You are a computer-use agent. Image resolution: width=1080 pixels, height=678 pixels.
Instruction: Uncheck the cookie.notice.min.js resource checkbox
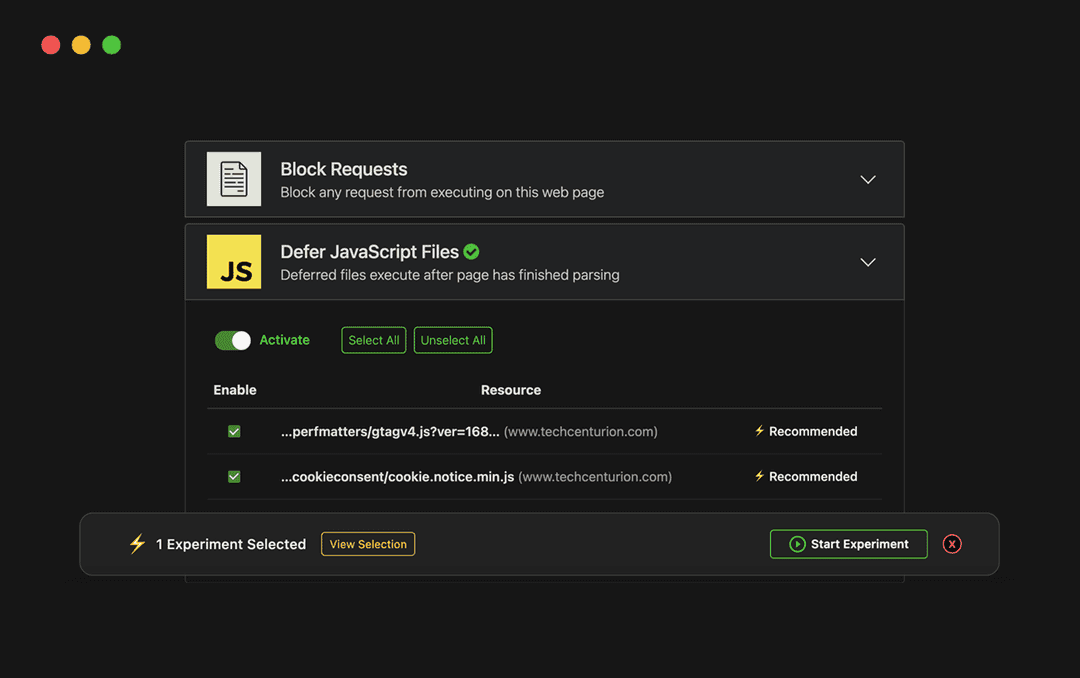[x=233, y=476]
